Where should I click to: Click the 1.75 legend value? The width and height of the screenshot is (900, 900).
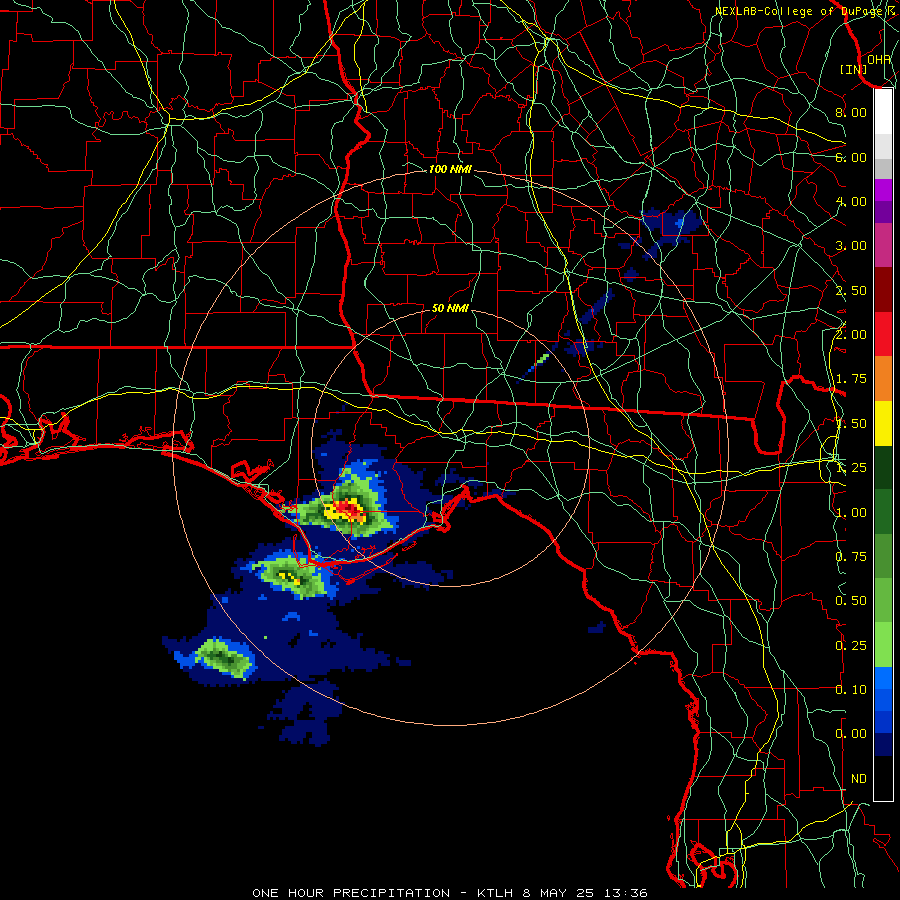click(x=851, y=379)
